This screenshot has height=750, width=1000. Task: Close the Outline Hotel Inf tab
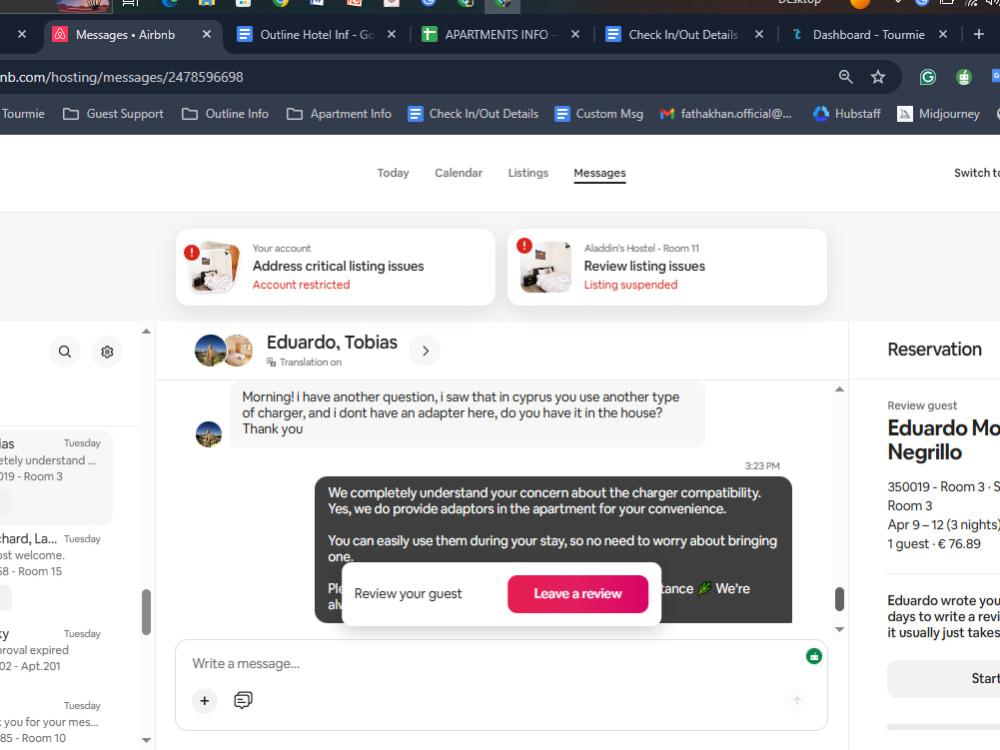pyautogui.click(x=392, y=34)
